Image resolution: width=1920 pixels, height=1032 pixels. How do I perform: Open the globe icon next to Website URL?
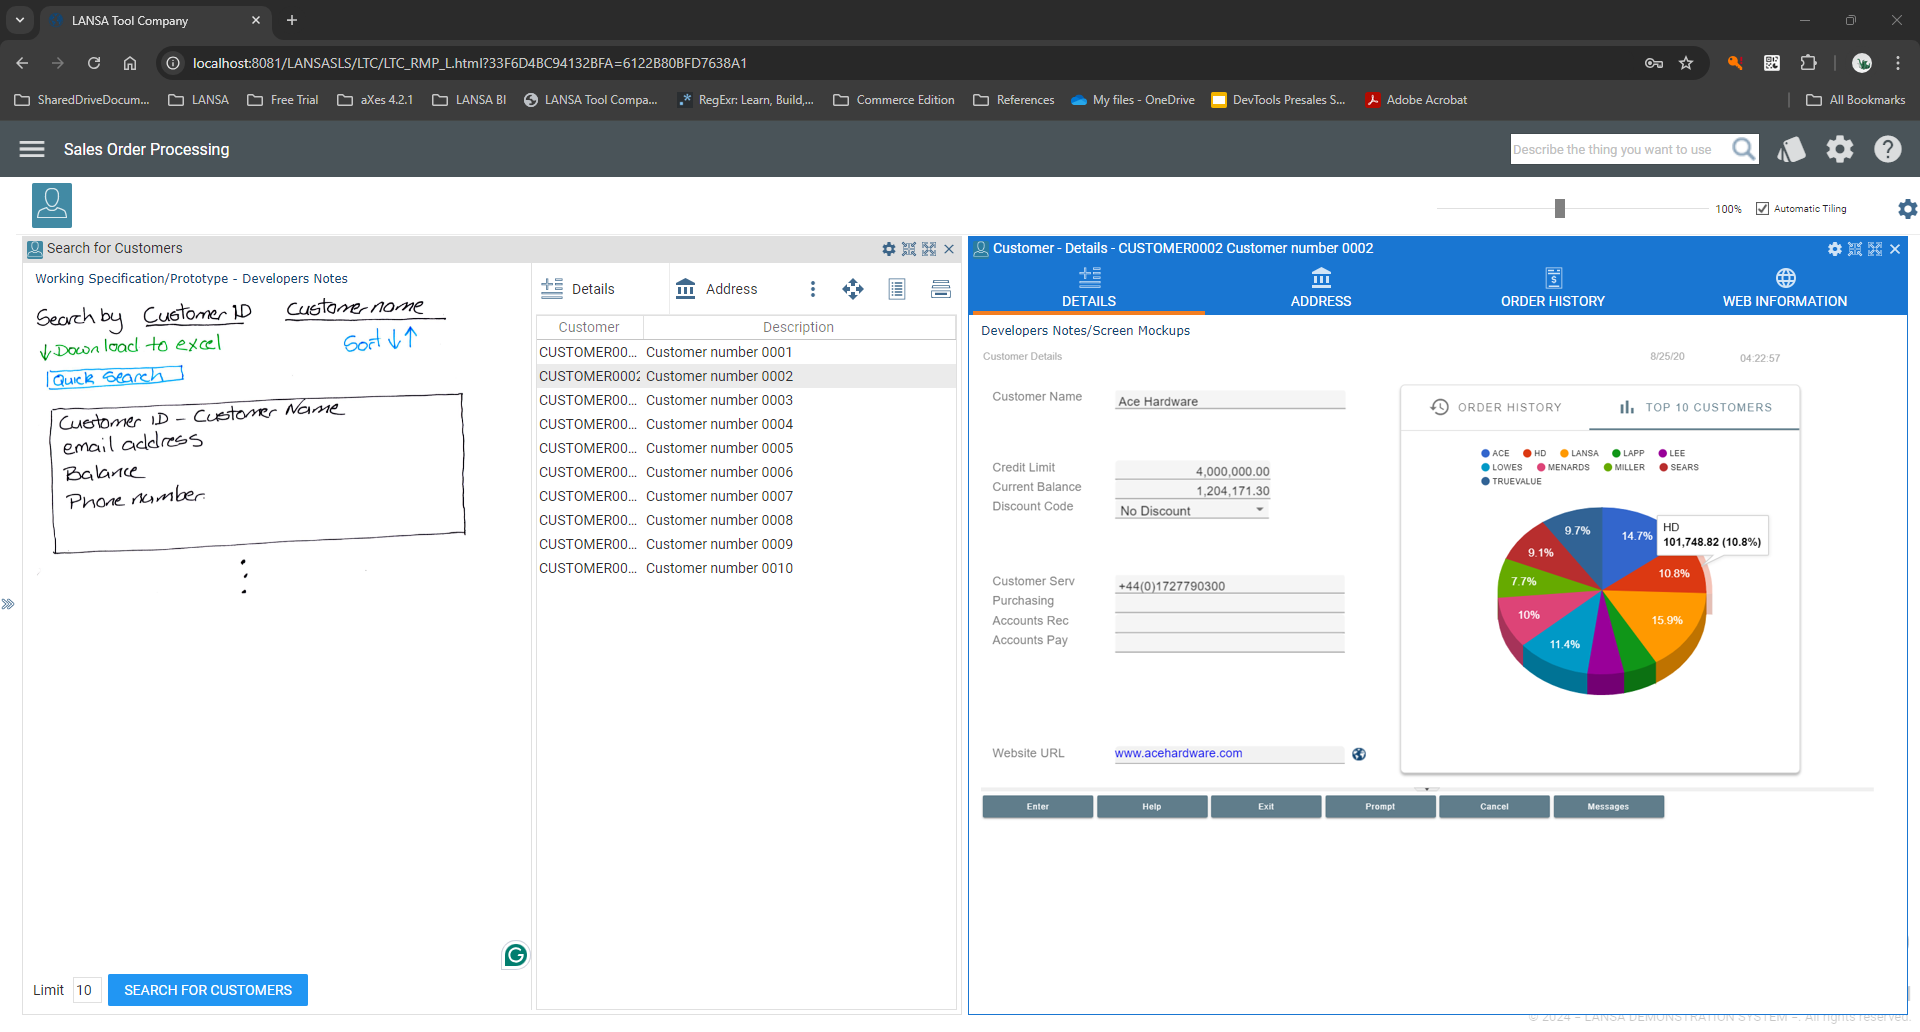click(1359, 754)
